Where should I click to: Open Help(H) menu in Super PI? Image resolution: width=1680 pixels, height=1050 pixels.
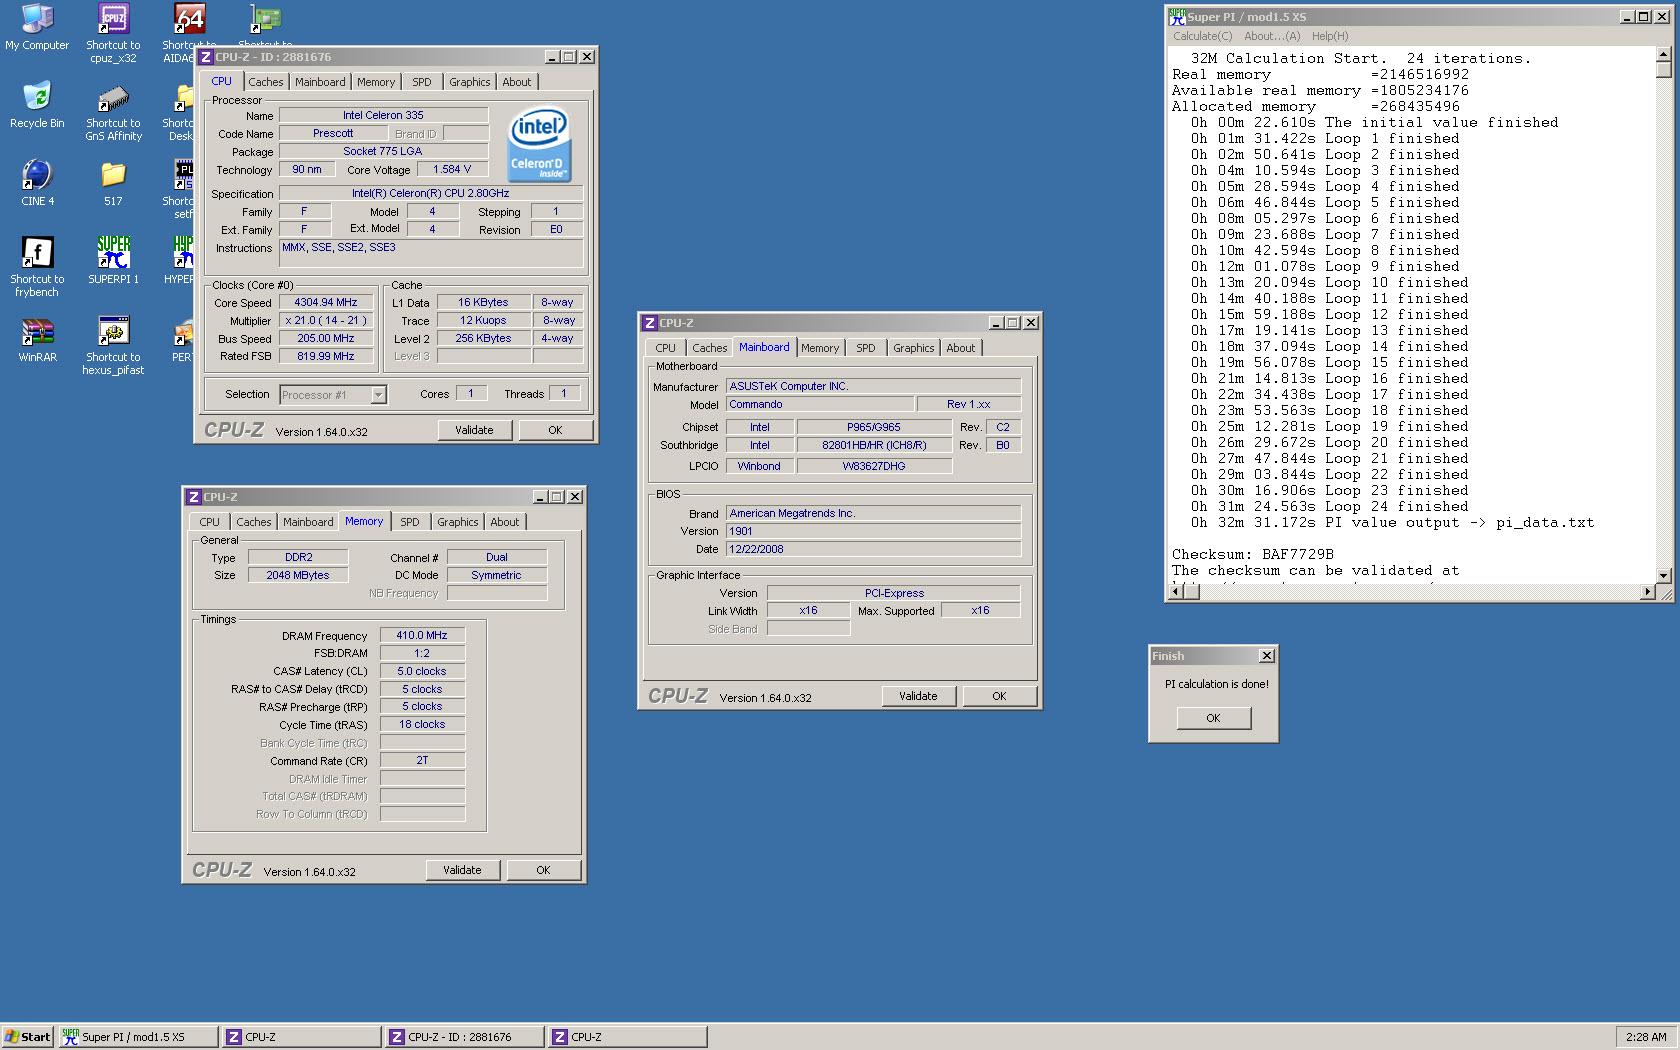click(x=1330, y=36)
